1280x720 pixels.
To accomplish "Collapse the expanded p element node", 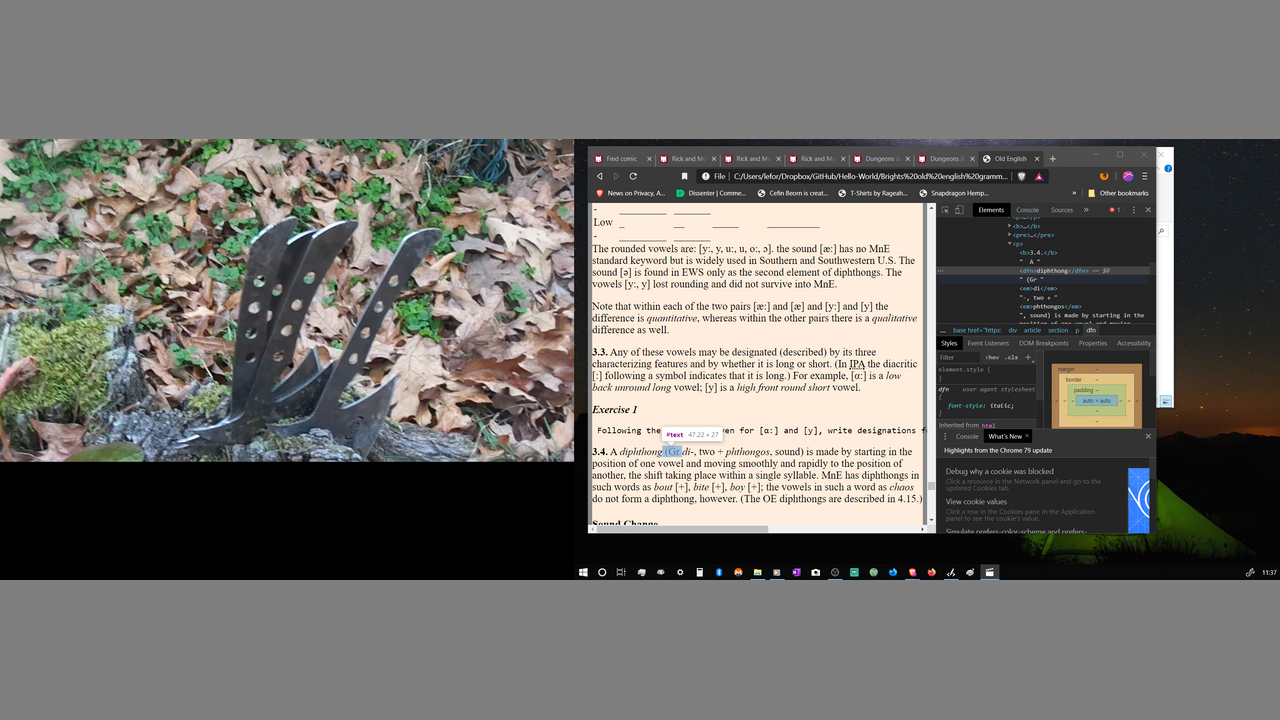I will pos(1010,244).
